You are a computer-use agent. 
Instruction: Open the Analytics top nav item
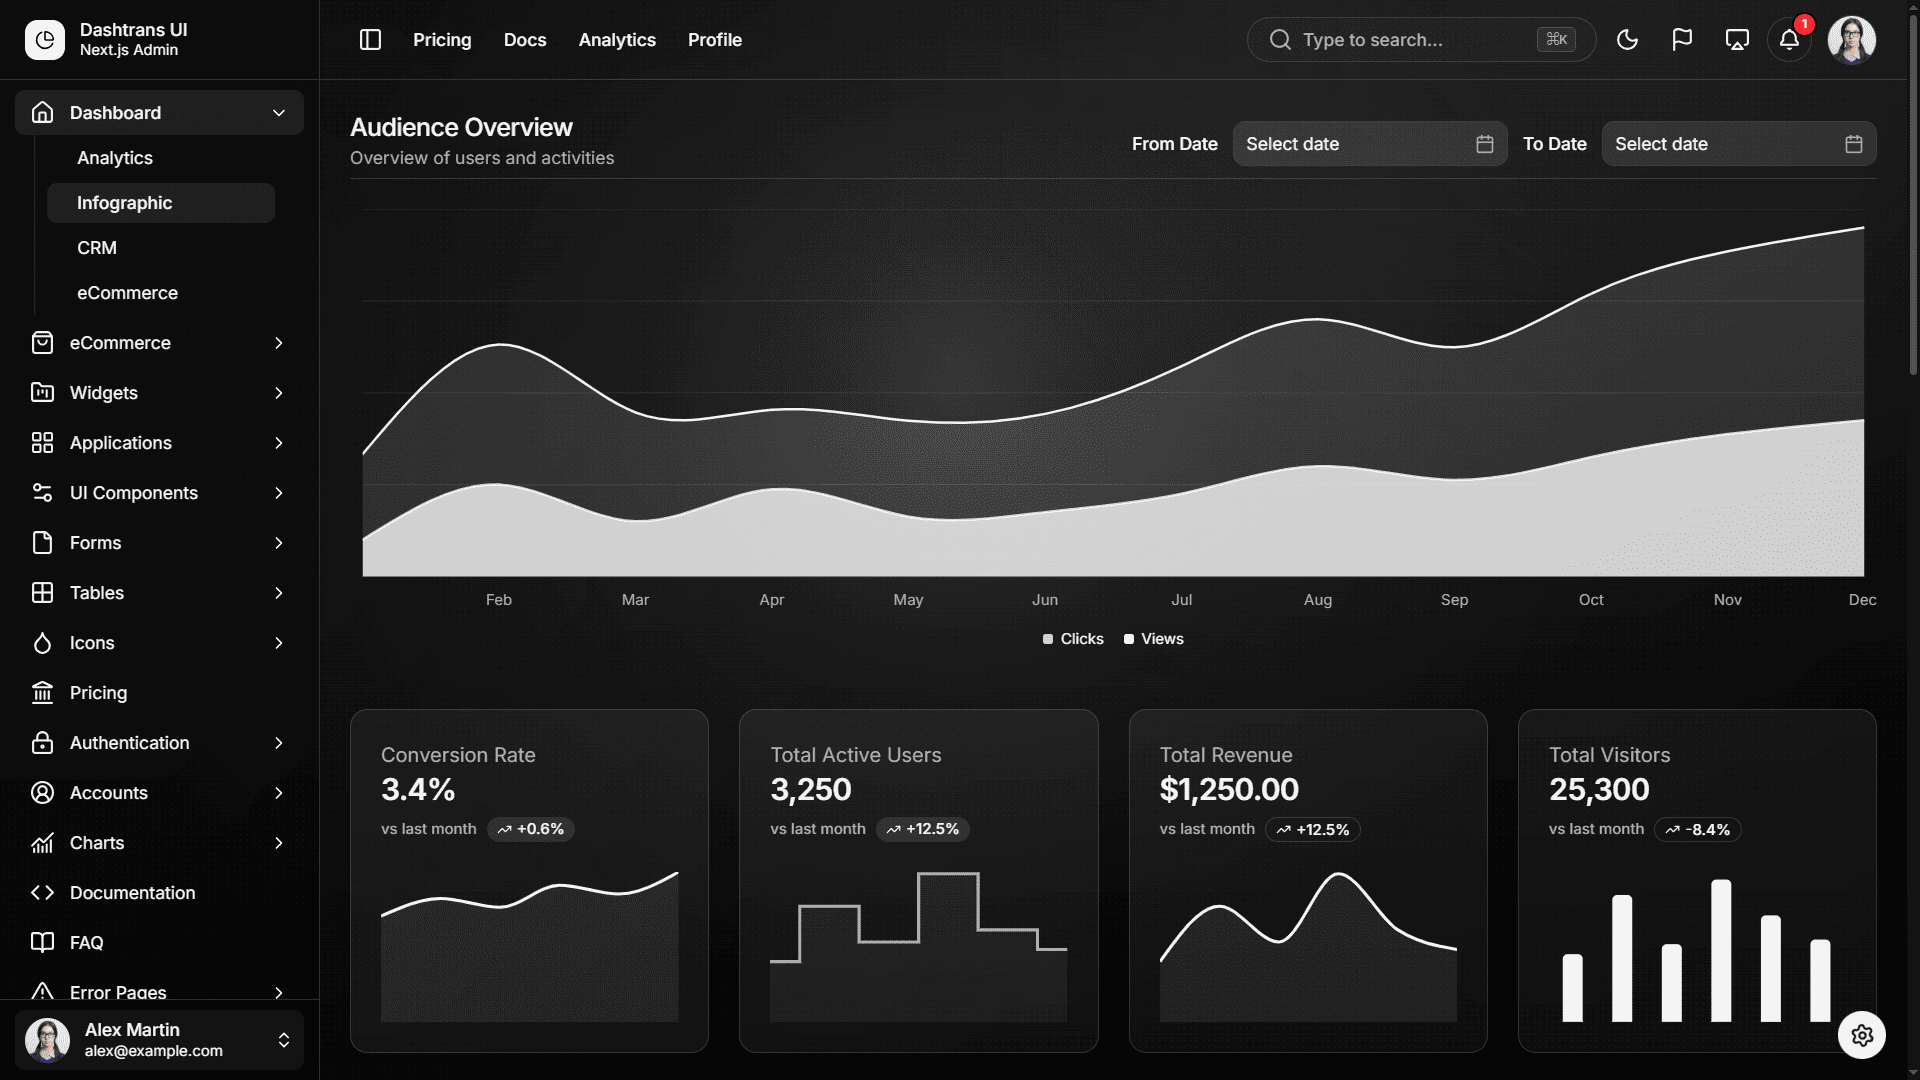point(617,40)
